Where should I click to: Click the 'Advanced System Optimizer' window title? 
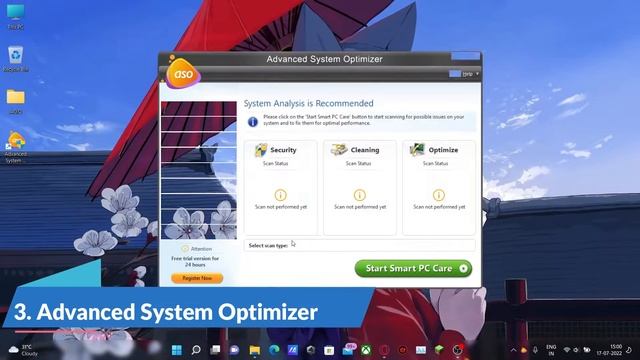(x=324, y=59)
